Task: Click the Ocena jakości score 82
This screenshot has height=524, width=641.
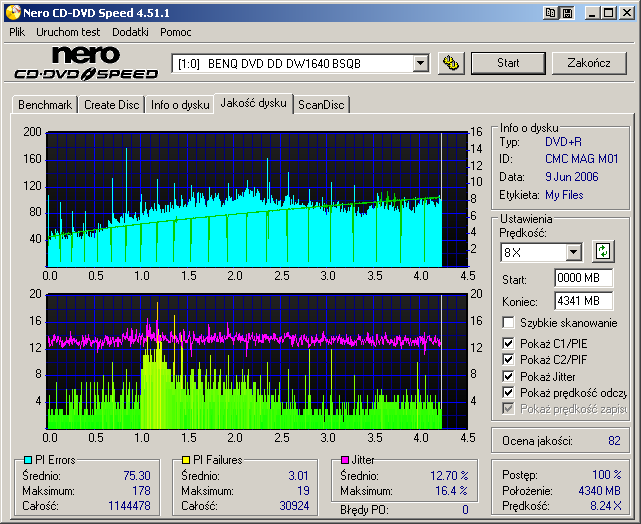Action: pyautogui.click(x=614, y=441)
